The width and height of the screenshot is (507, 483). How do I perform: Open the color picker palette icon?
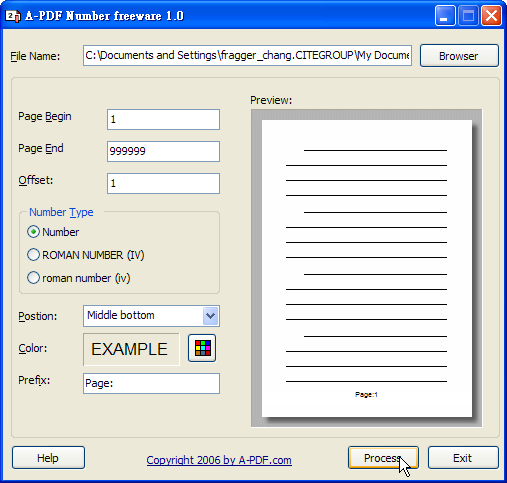[x=202, y=348]
